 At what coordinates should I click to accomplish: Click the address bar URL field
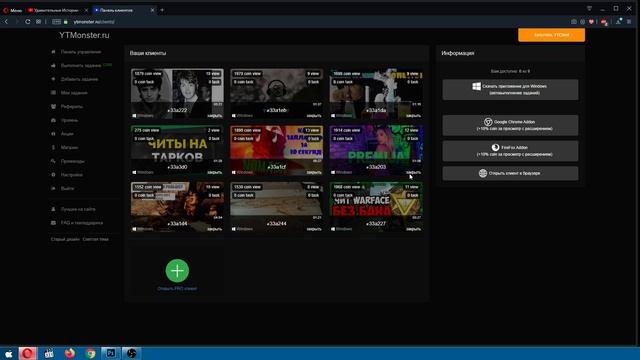(94, 22)
